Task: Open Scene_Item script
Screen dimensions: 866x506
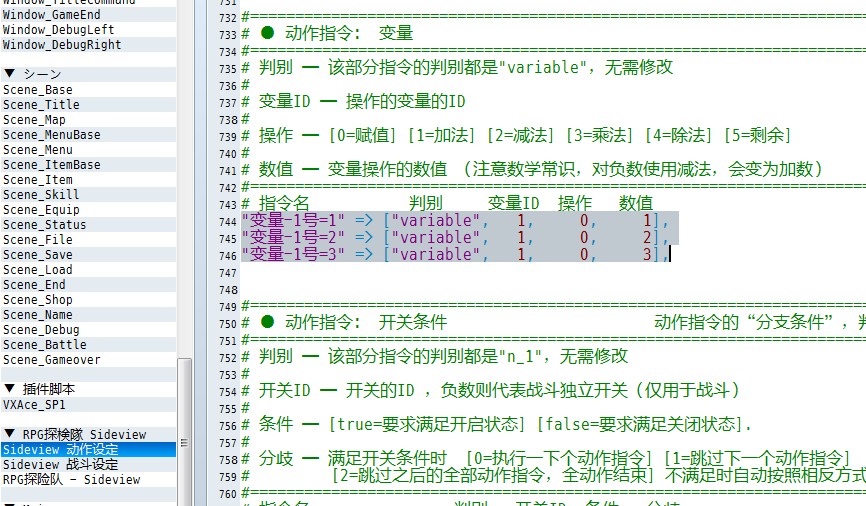Action: [x=88, y=180]
